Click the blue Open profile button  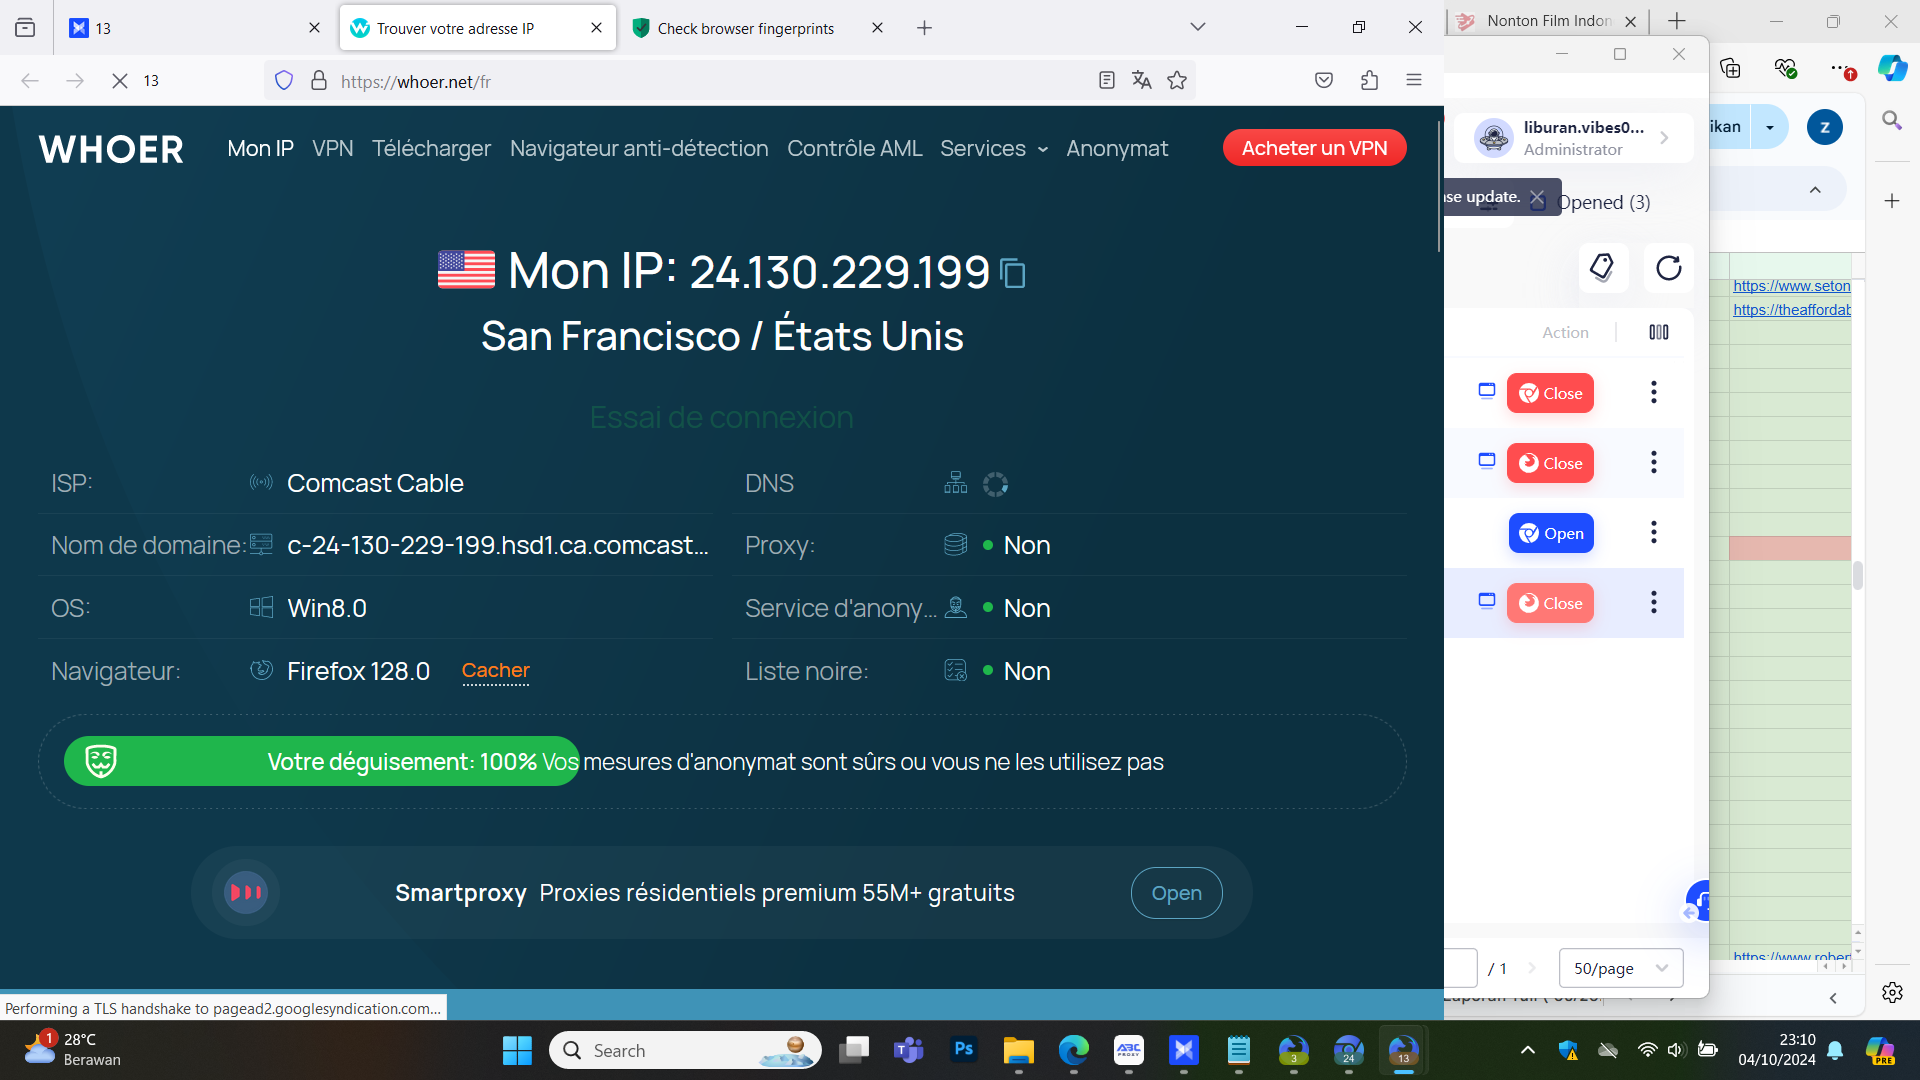point(1551,533)
